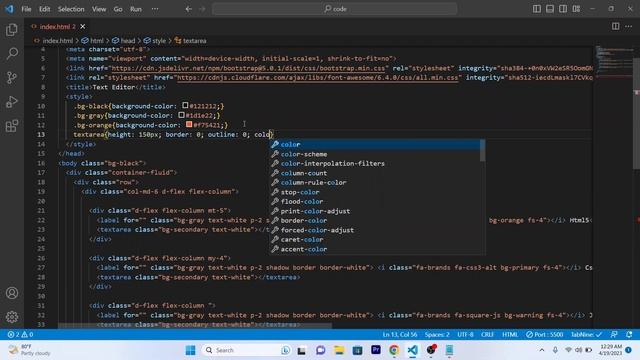The height and width of the screenshot is (360, 640).
Task: Go back with the navigation arrow
Action: click(189, 9)
